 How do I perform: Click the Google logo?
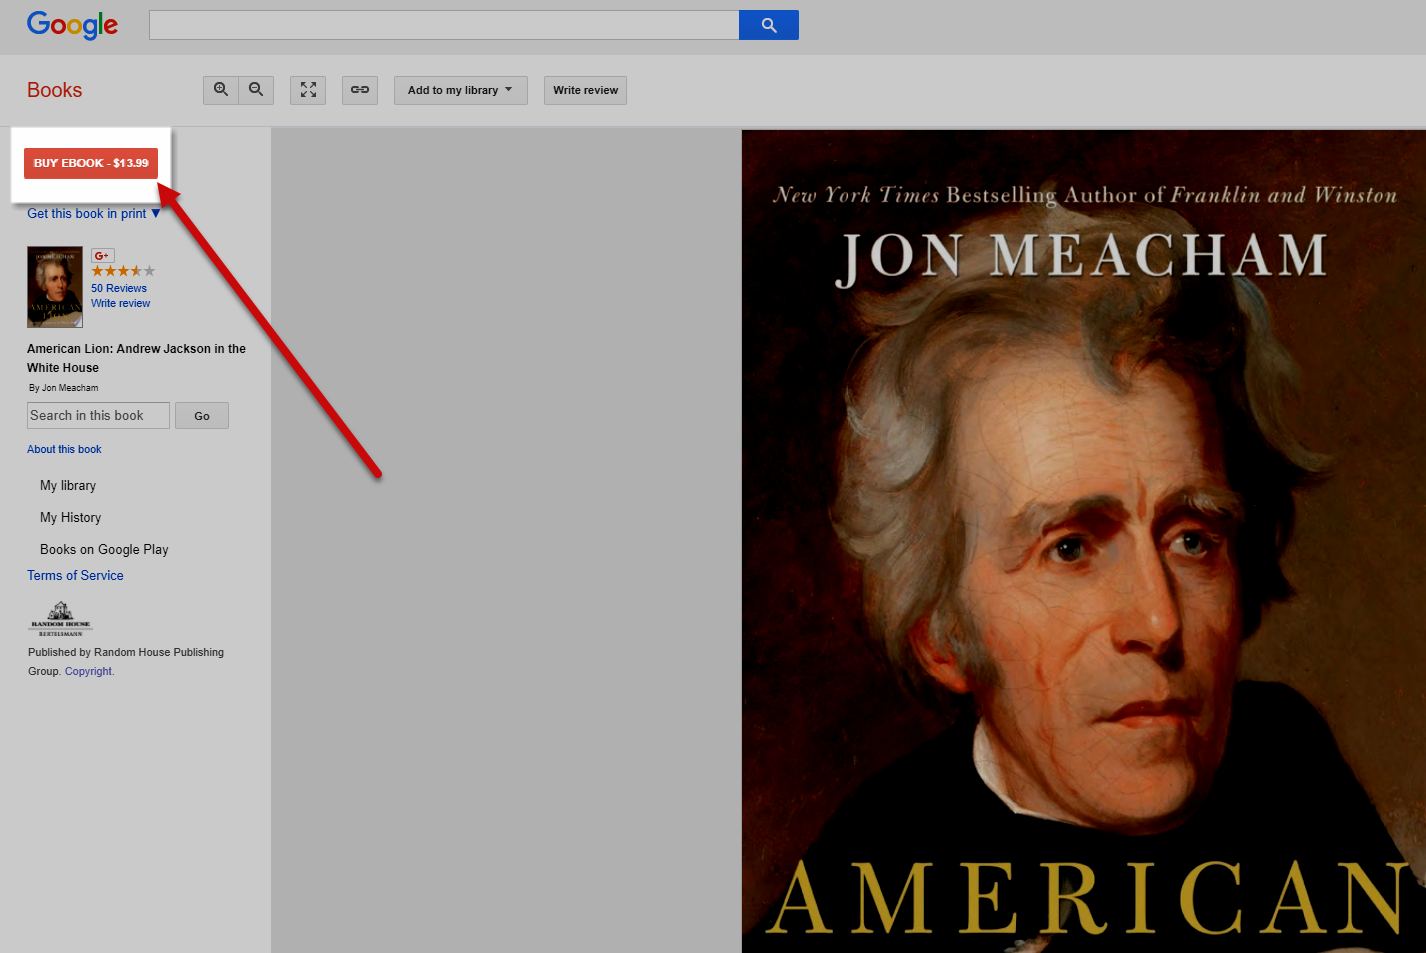pyautogui.click(x=72, y=25)
